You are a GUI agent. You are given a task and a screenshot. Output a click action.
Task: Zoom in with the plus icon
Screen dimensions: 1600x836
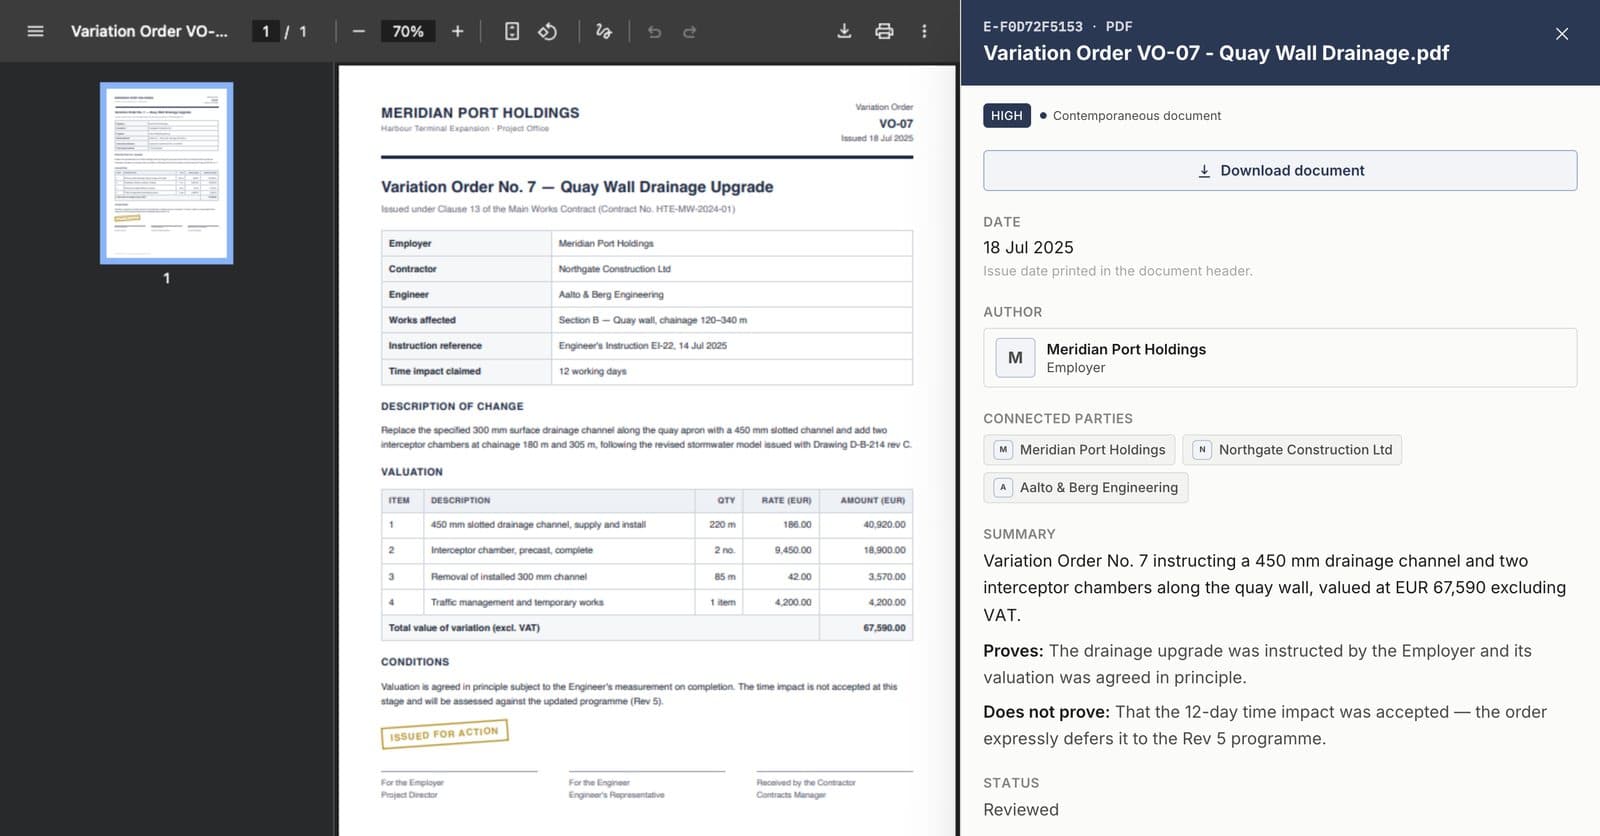(x=457, y=31)
